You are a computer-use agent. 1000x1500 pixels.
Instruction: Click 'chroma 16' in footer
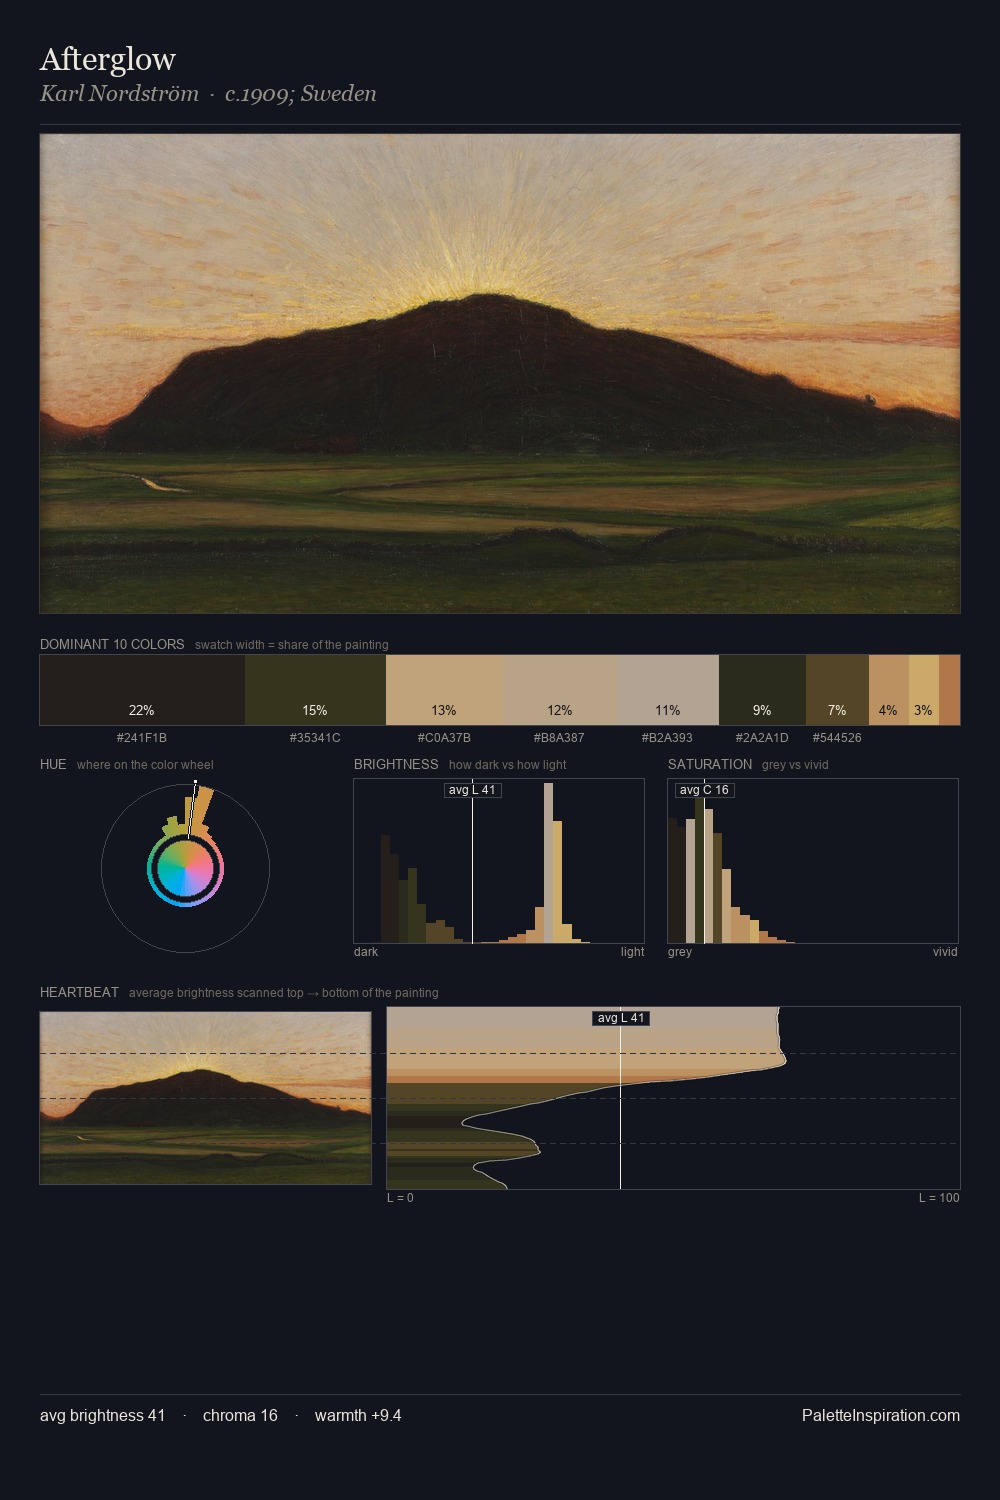pos(240,1415)
